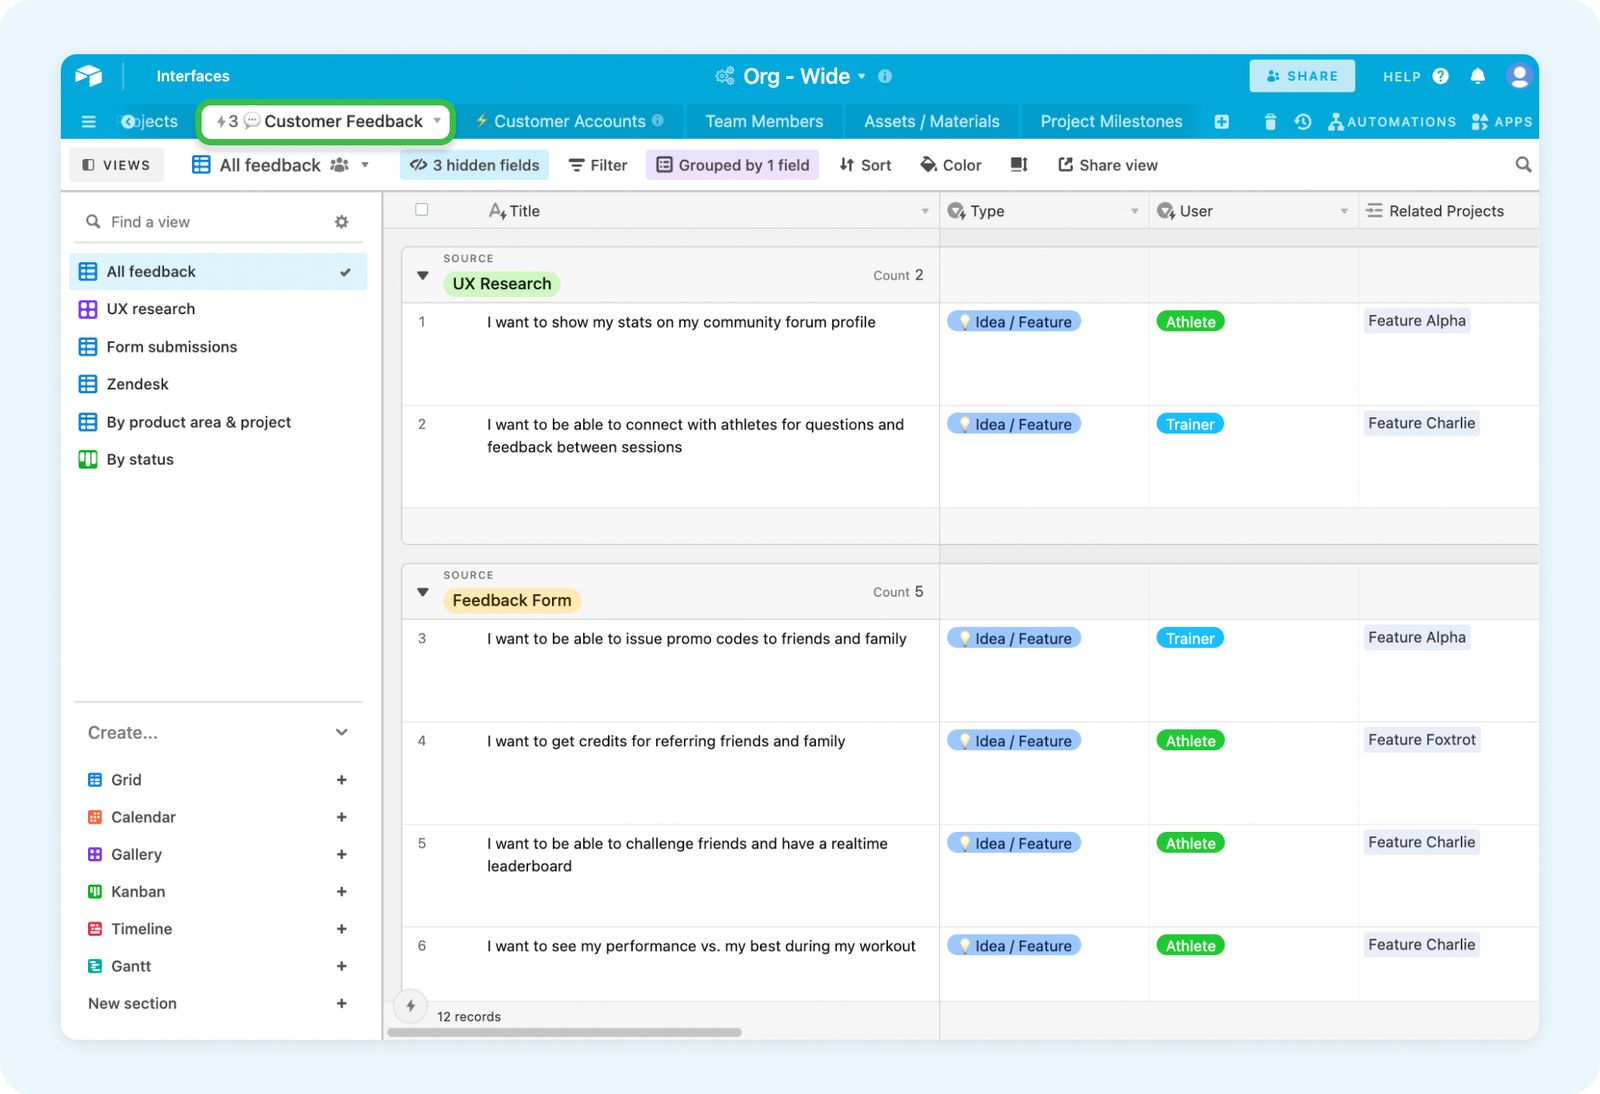This screenshot has height=1094, width=1600.
Task: Click the Share button
Action: point(1302,76)
